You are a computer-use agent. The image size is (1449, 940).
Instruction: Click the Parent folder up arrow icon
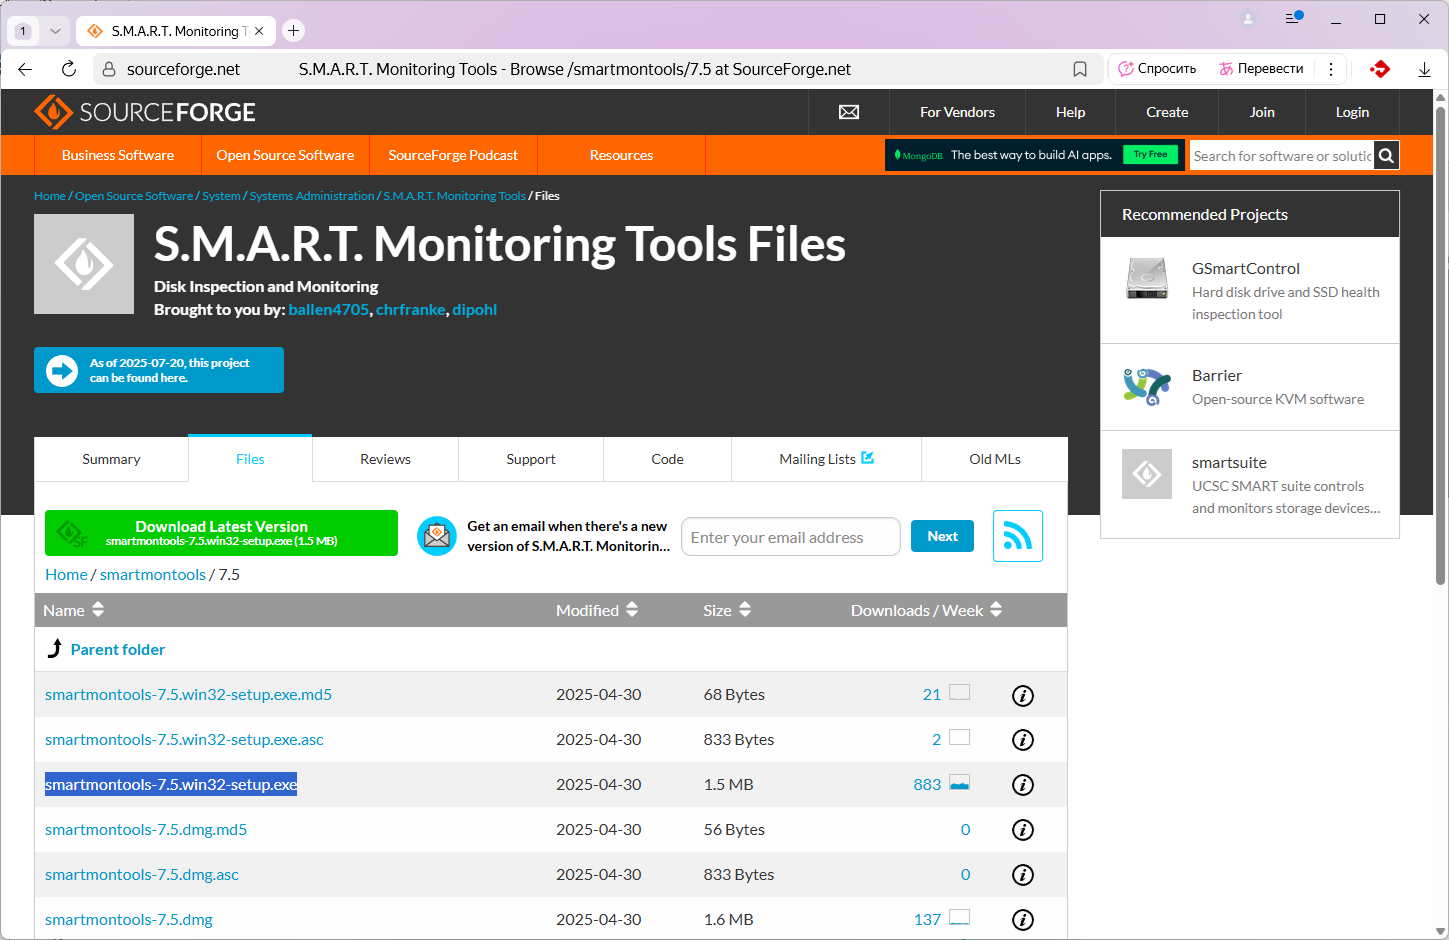[x=55, y=649]
